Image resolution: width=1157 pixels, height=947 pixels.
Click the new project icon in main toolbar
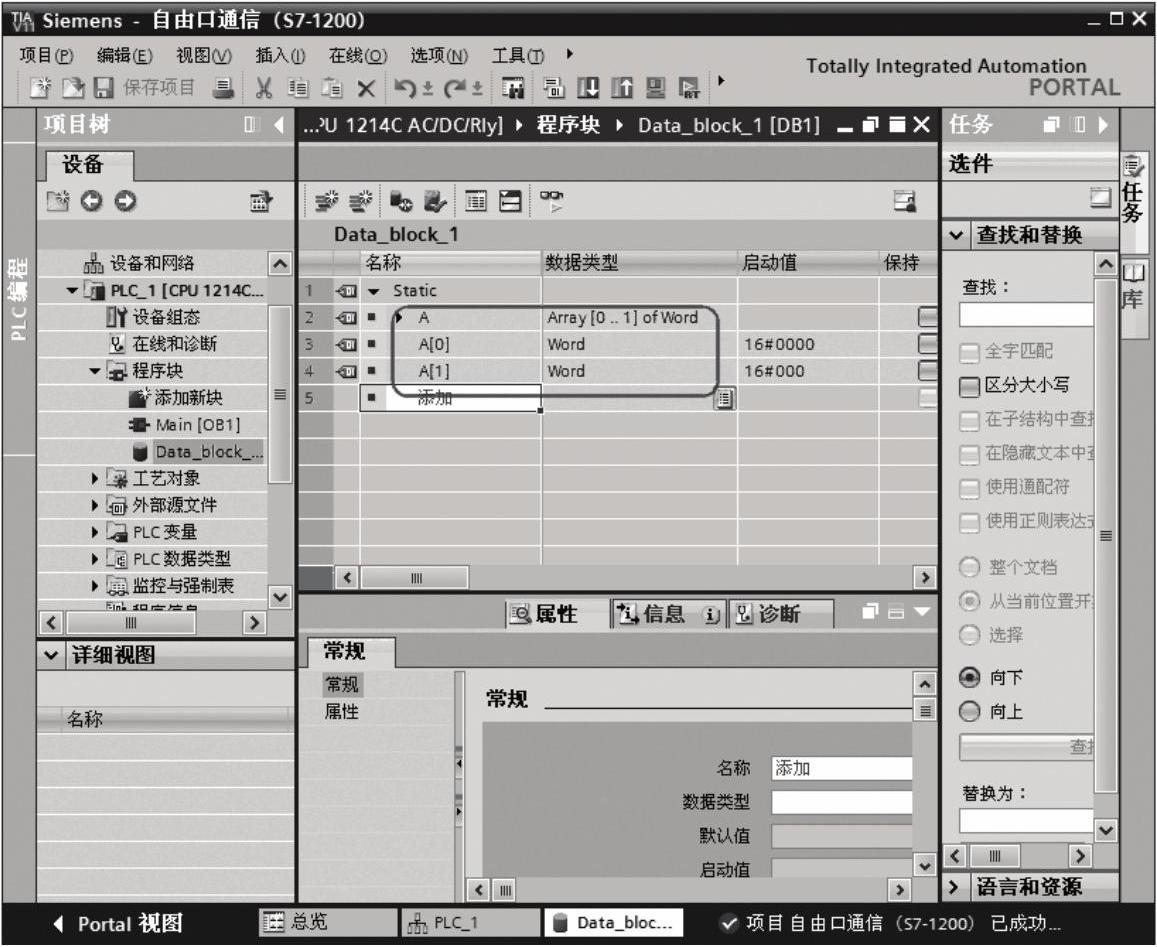pyautogui.click(x=41, y=88)
